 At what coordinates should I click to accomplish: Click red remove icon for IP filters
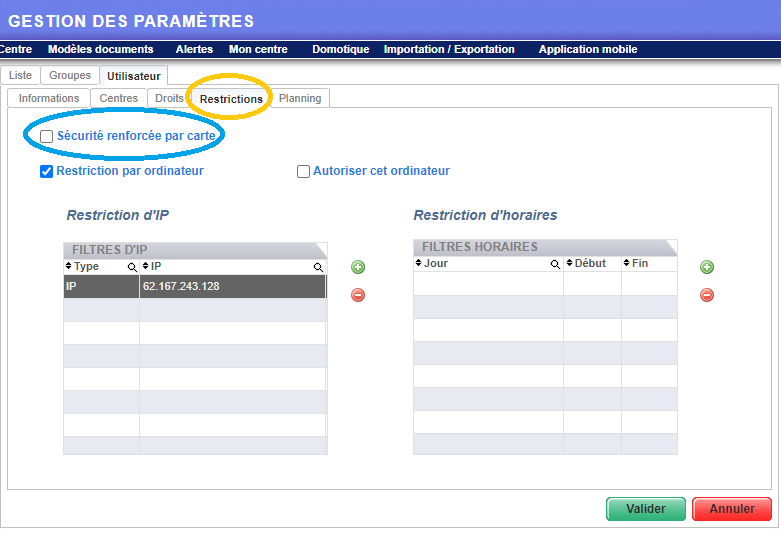pos(358,295)
